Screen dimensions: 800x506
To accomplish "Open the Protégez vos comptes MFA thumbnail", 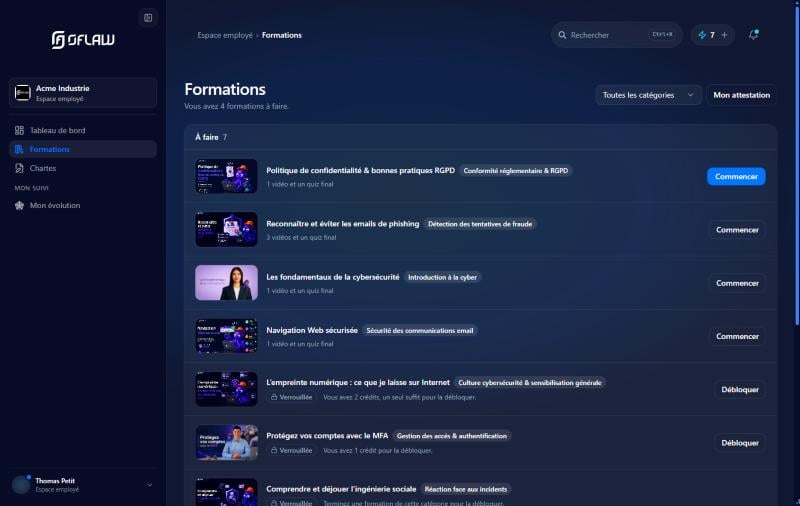I will (227, 443).
